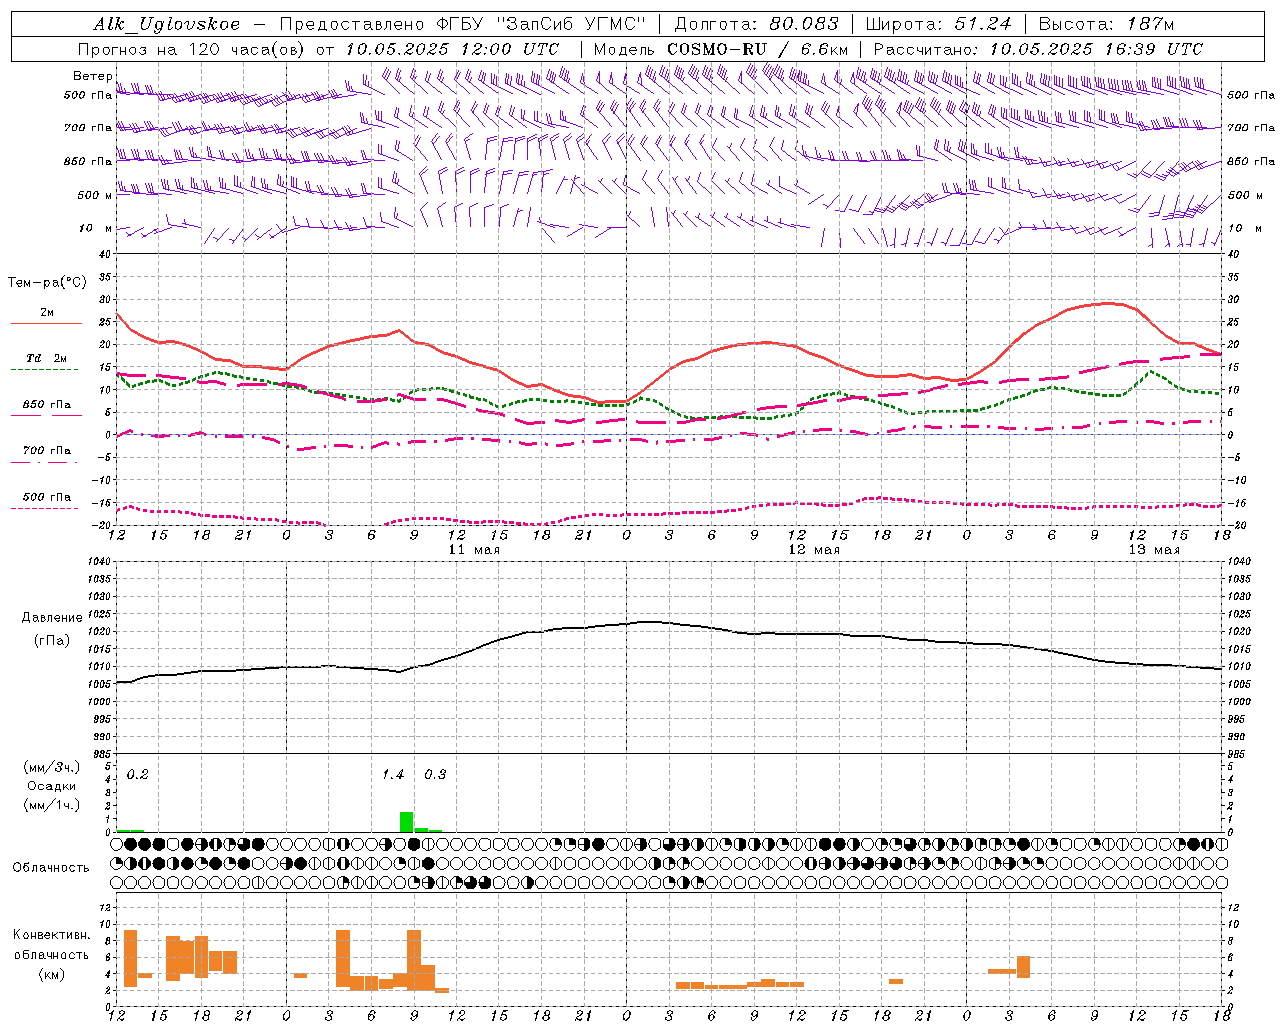
Task: Click the tallest green precipitation bar
Action: point(406,822)
